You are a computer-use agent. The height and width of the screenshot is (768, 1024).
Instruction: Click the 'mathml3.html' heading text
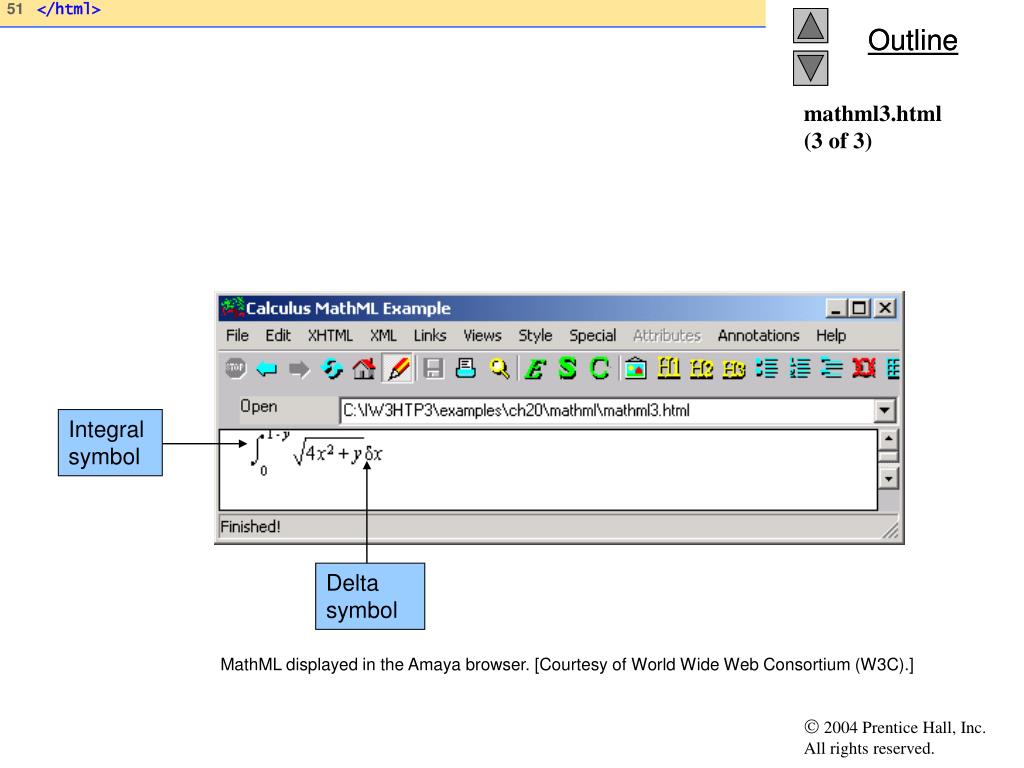coord(872,114)
